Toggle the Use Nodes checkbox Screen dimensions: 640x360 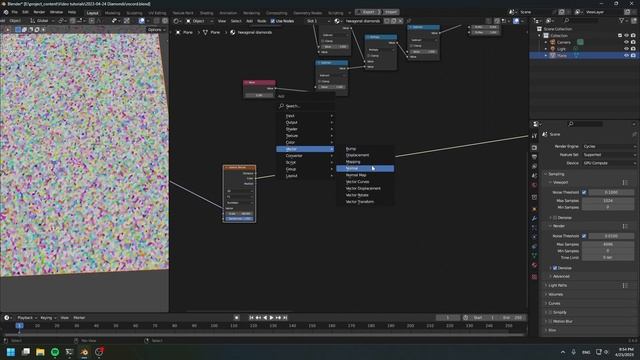pos(273,21)
